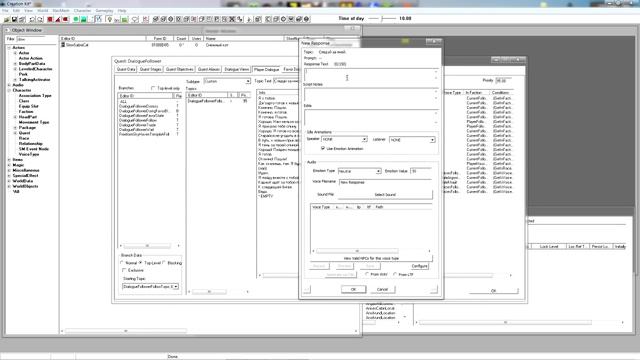Click the Select Sound button
640x360 pixels.
click(x=385, y=195)
